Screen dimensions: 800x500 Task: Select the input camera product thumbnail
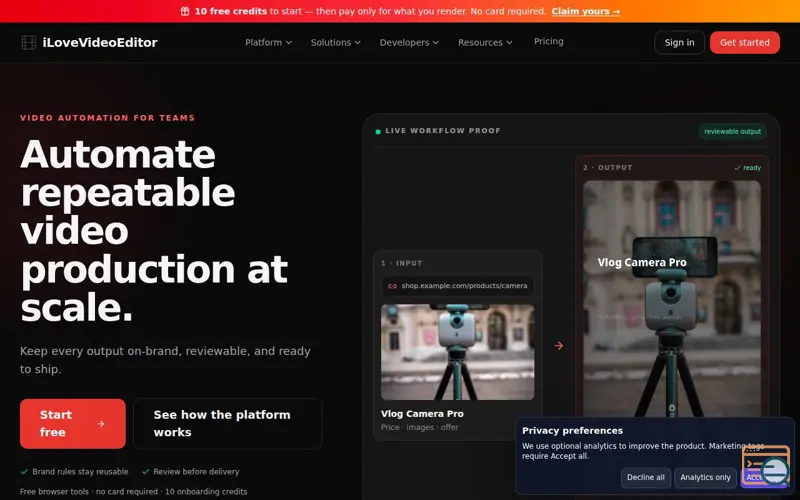(x=457, y=352)
